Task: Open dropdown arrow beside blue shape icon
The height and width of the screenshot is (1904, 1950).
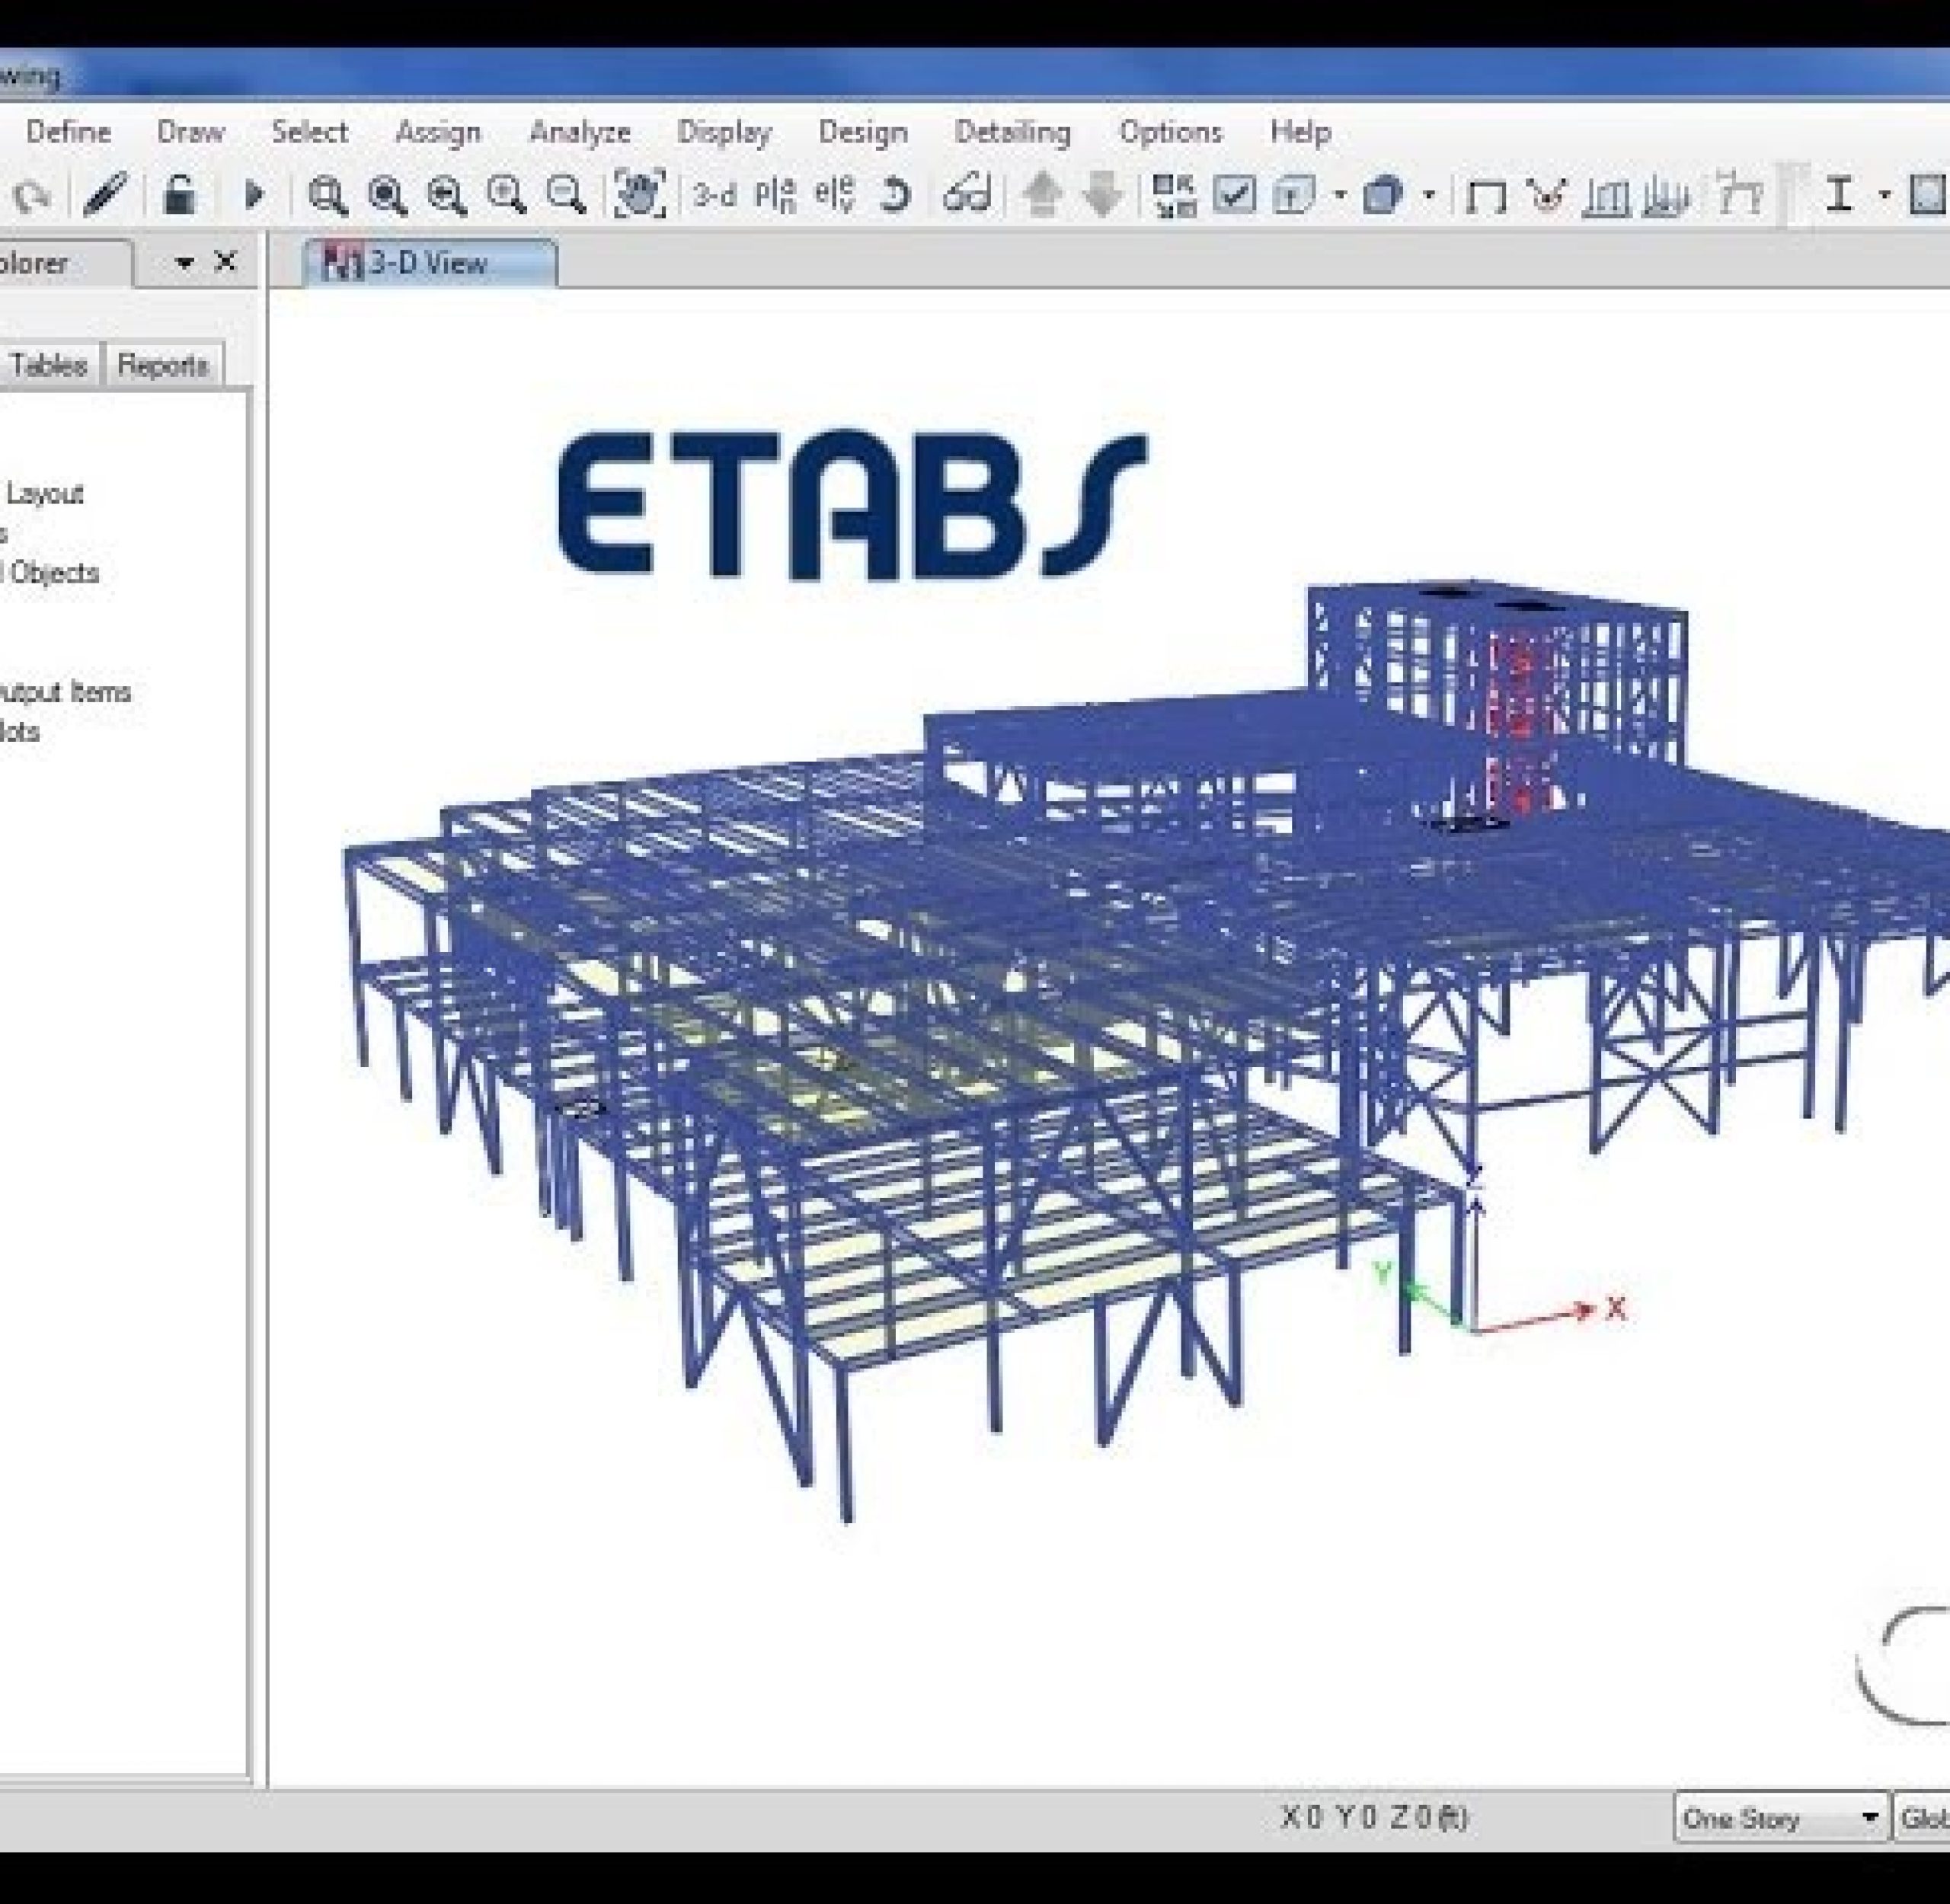Action: tap(1429, 195)
